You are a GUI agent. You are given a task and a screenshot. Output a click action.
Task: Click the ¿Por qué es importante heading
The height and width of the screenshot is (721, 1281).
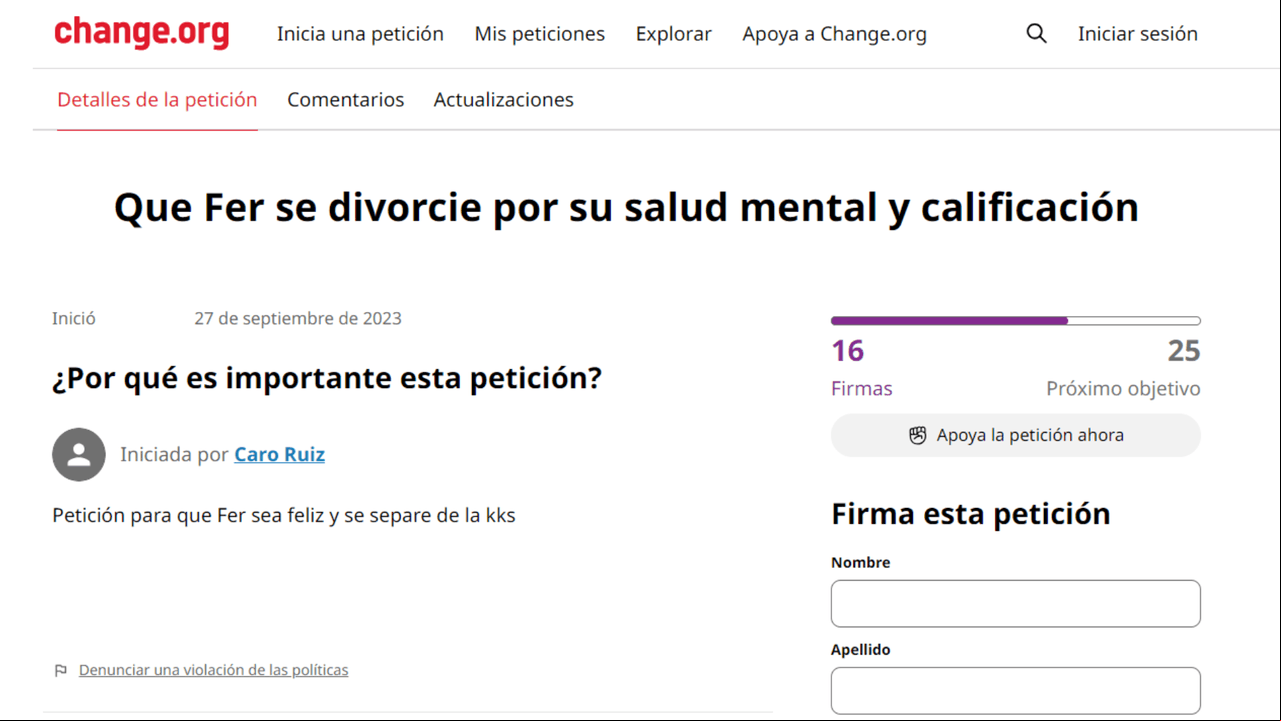point(327,379)
